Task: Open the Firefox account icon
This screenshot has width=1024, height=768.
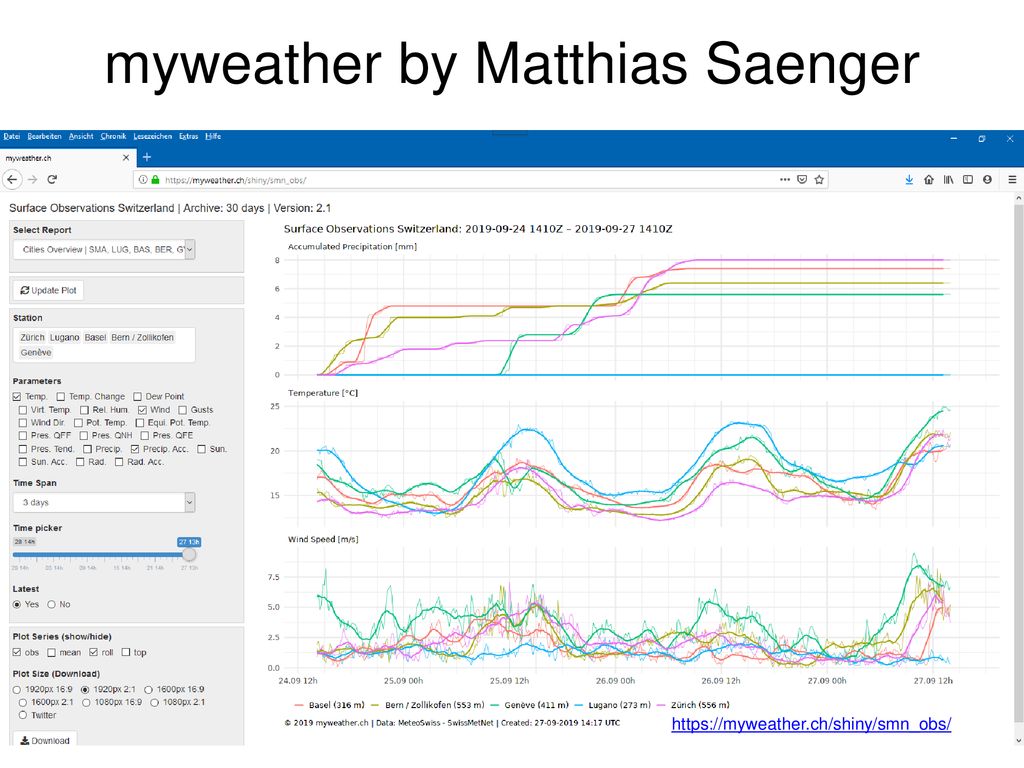Action: (987, 180)
